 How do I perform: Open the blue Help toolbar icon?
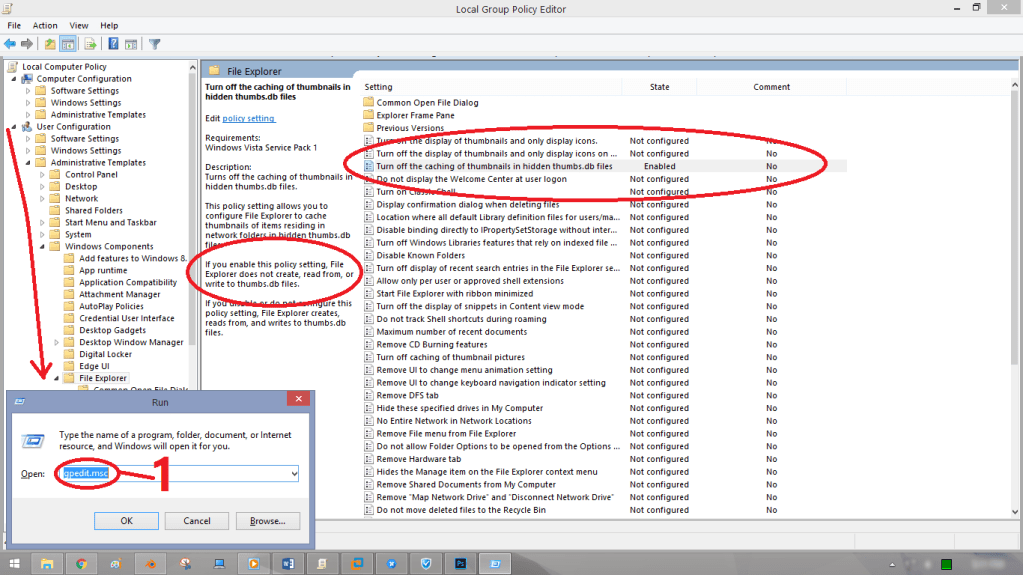[x=114, y=43]
